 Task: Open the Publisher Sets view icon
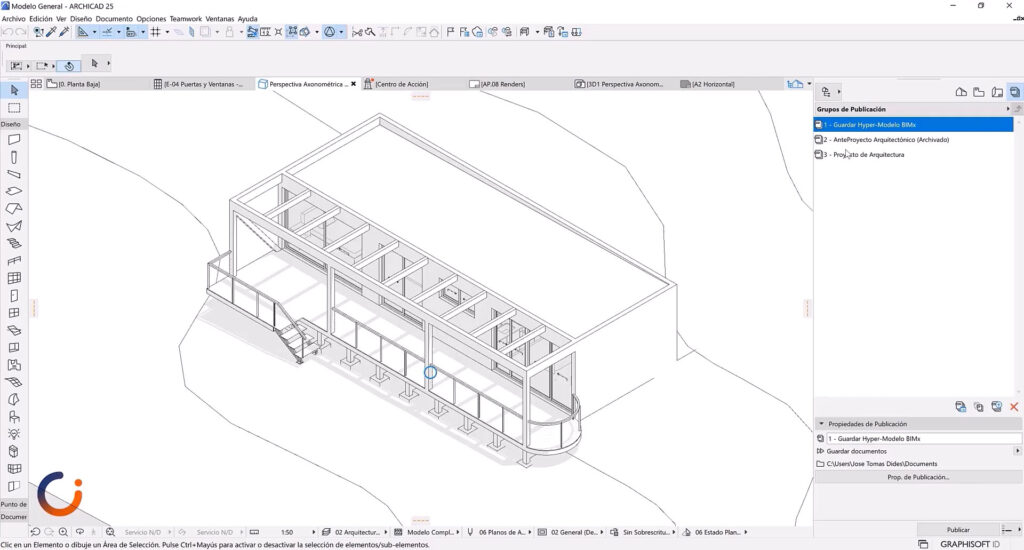click(x=1015, y=92)
